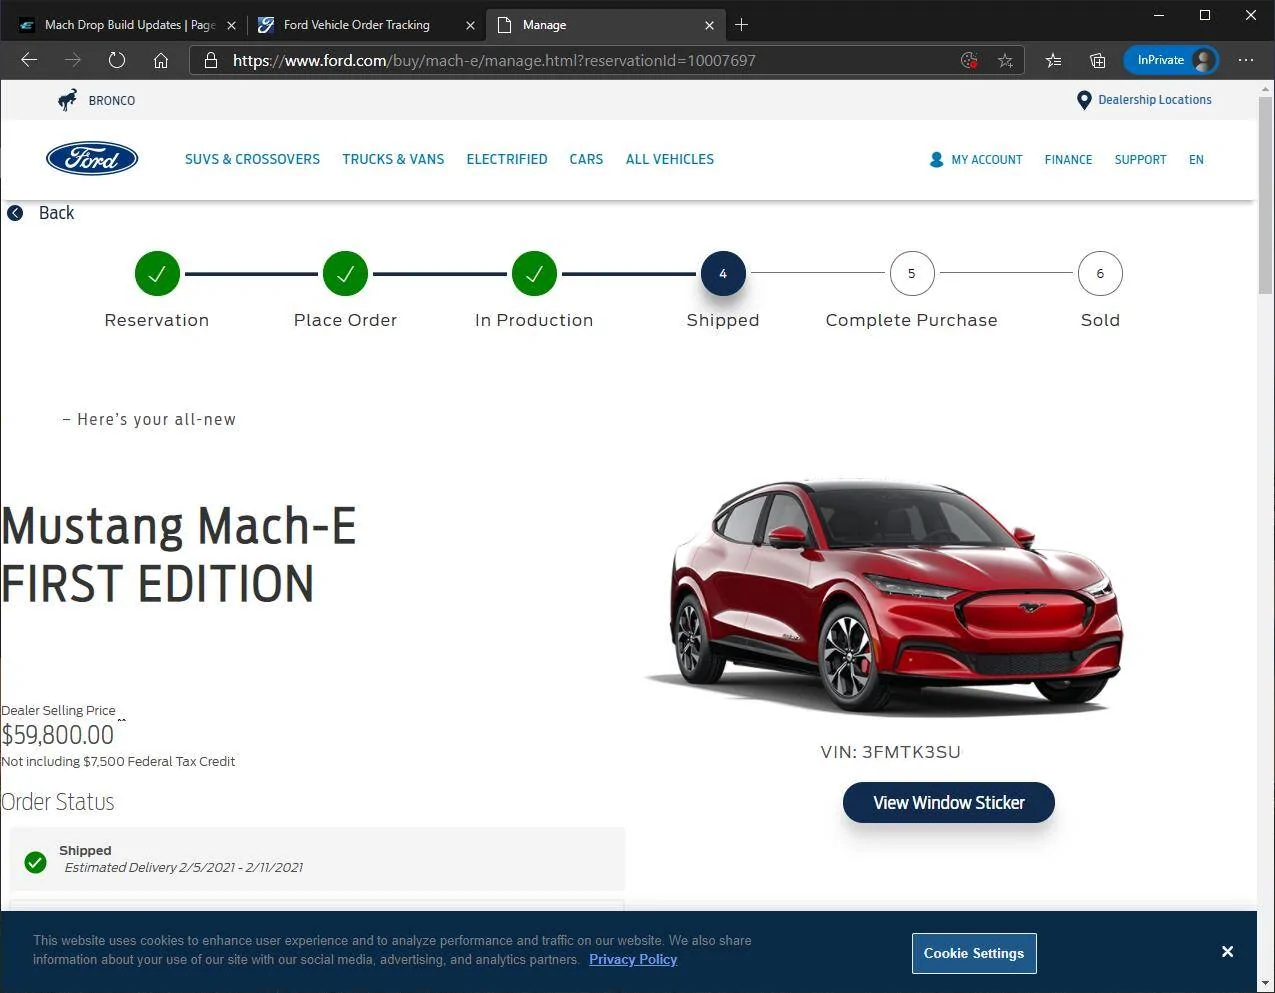1275x993 pixels.
Task: Open the Favorites list icon
Action: point(1053,60)
